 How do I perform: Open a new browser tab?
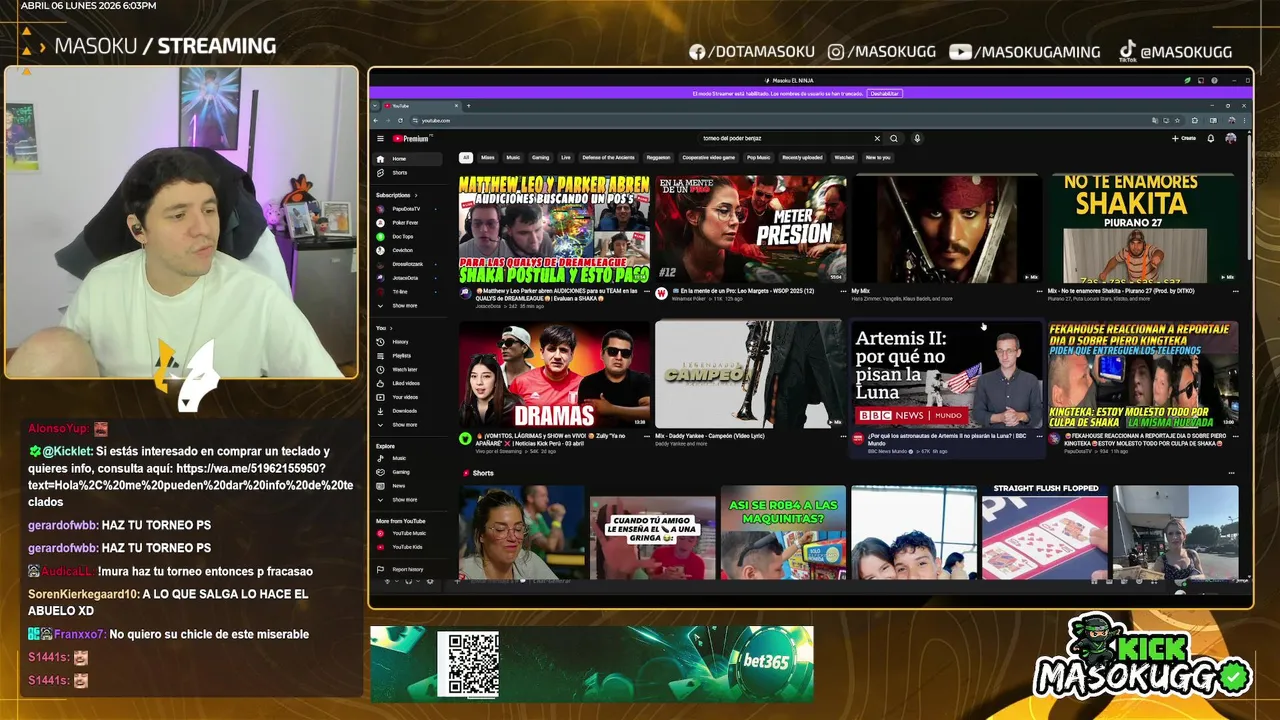pyautogui.click(x=468, y=106)
